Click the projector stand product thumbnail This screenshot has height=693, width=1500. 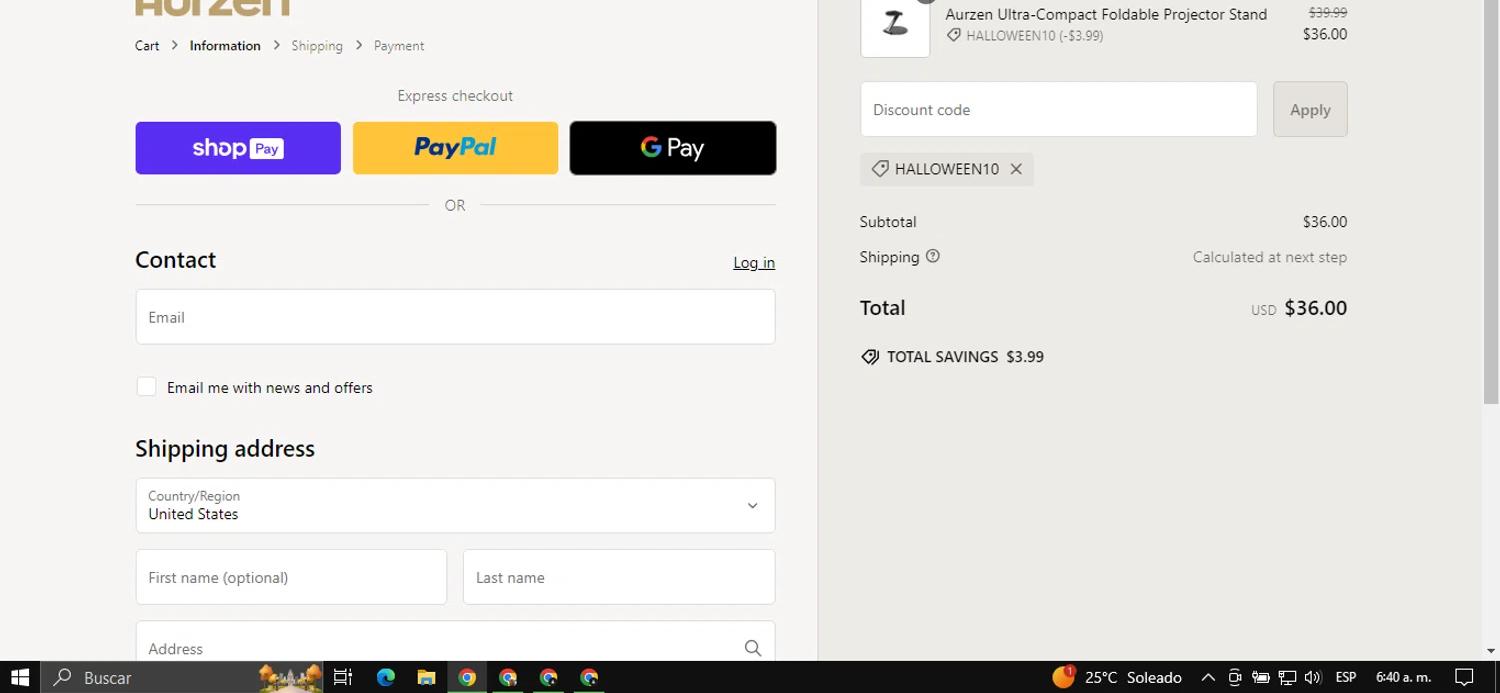[x=895, y=24]
